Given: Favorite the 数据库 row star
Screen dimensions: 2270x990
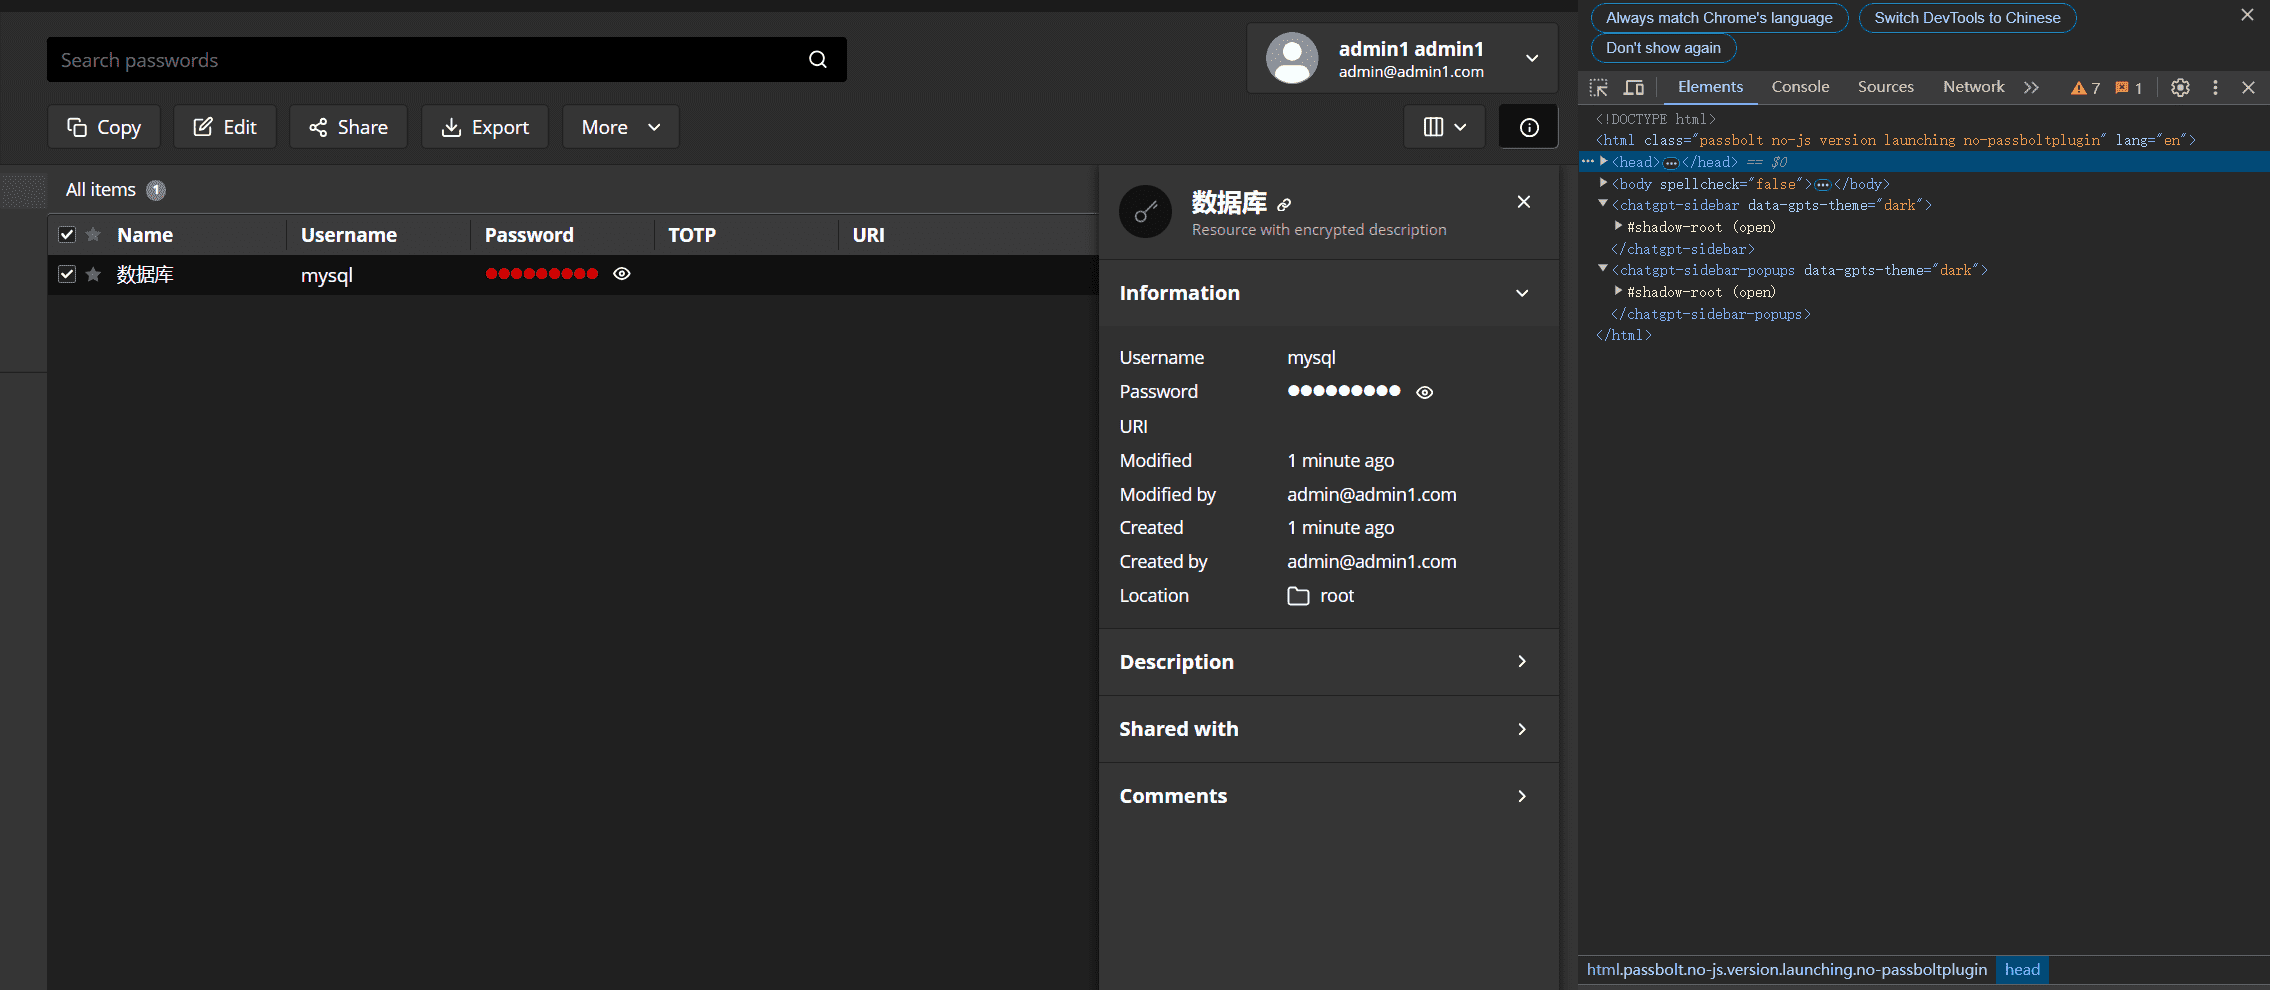Looking at the screenshot, I should [x=93, y=274].
